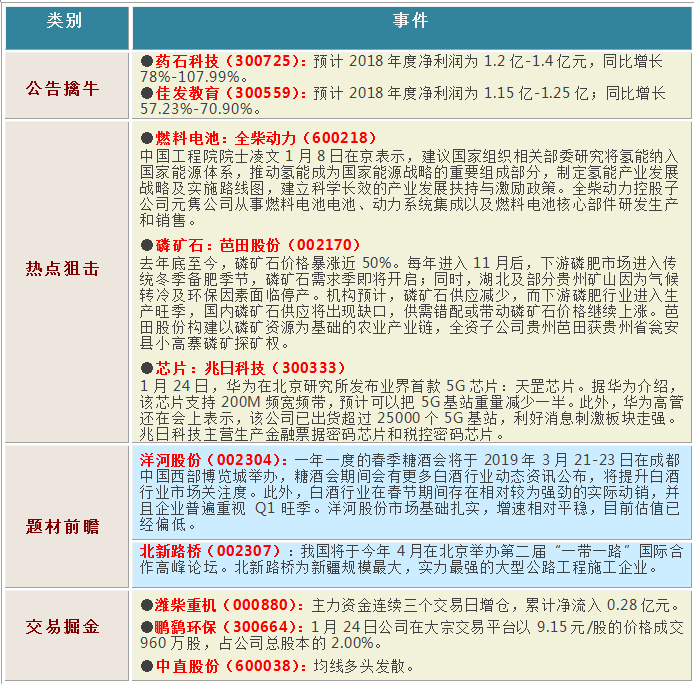Select the 题材前瞻 category cell

[x=67, y=516]
